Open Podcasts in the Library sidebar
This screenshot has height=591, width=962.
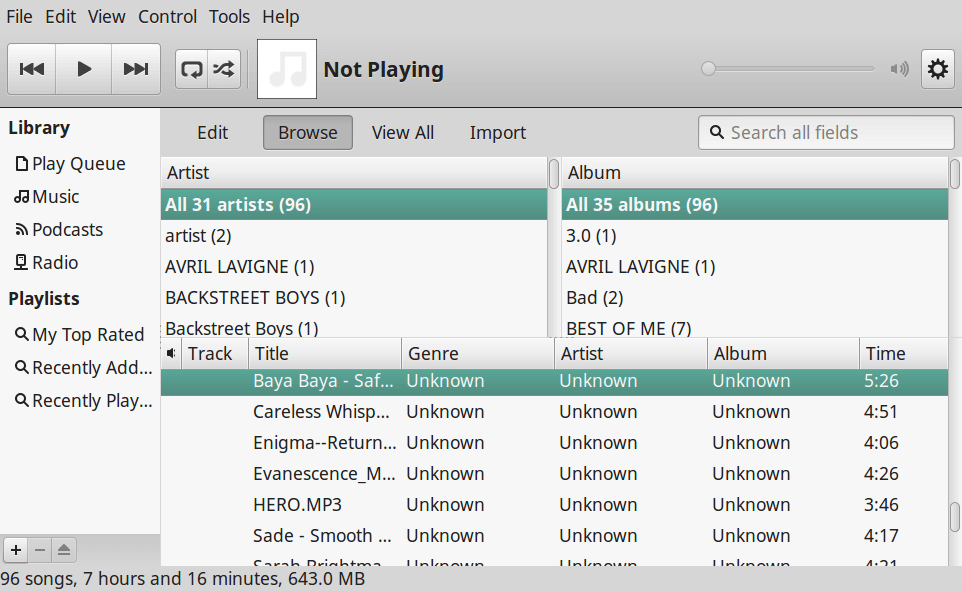coord(67,230)
